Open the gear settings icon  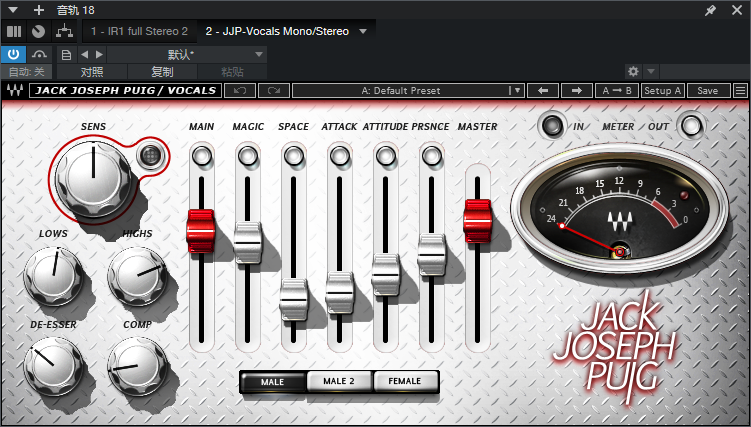click(x=634, y=72)
